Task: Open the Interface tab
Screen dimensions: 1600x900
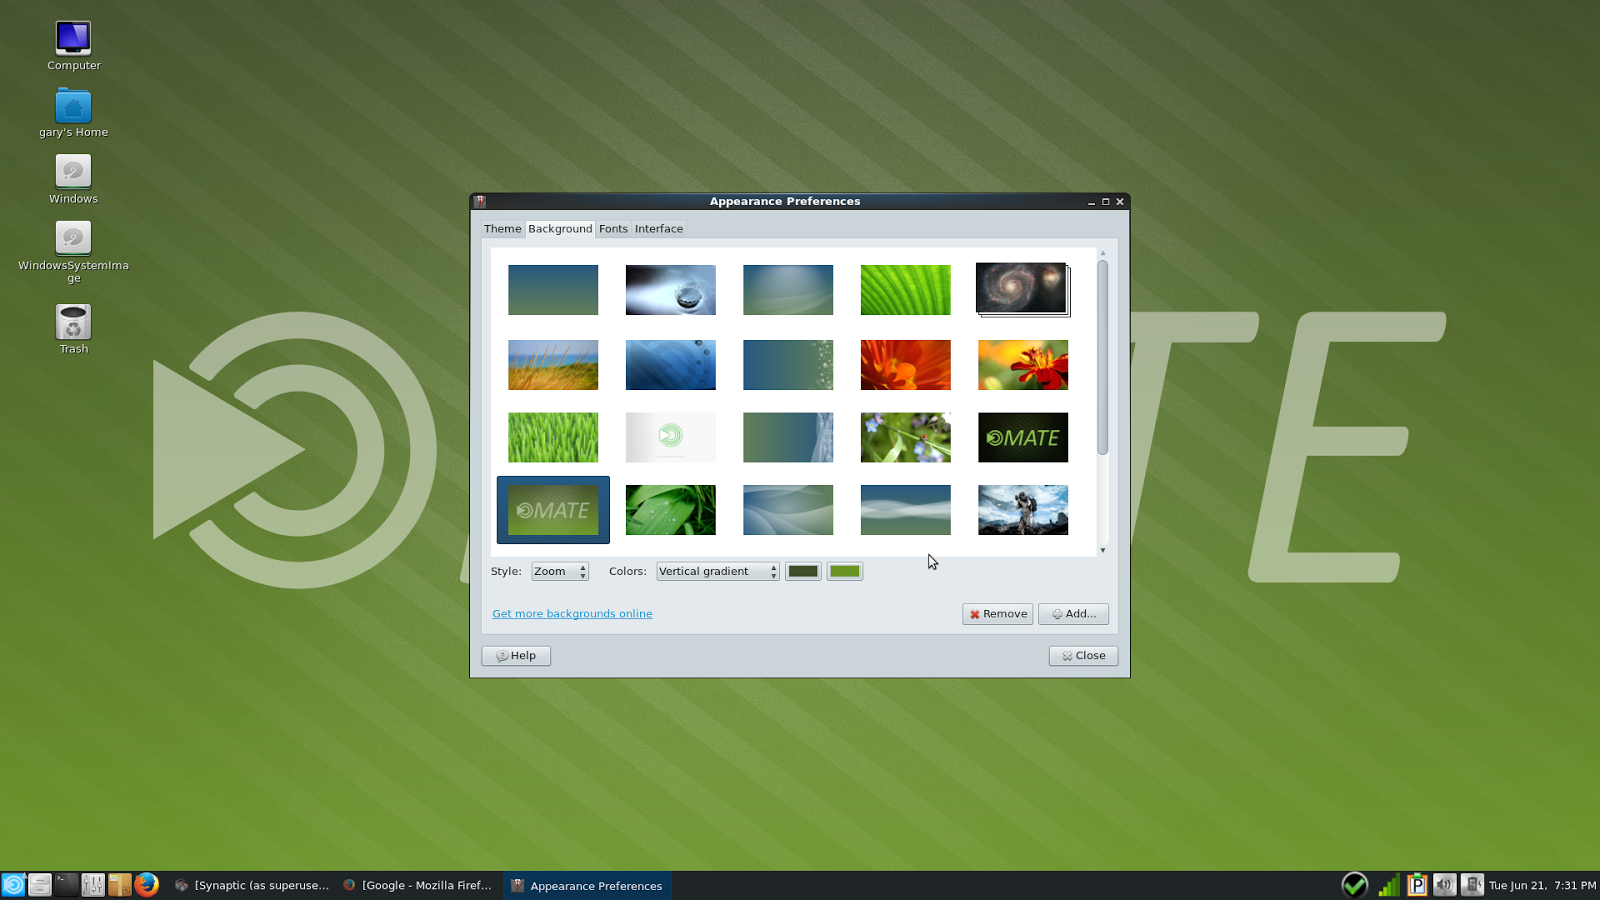Action: (x=659, y=229)
